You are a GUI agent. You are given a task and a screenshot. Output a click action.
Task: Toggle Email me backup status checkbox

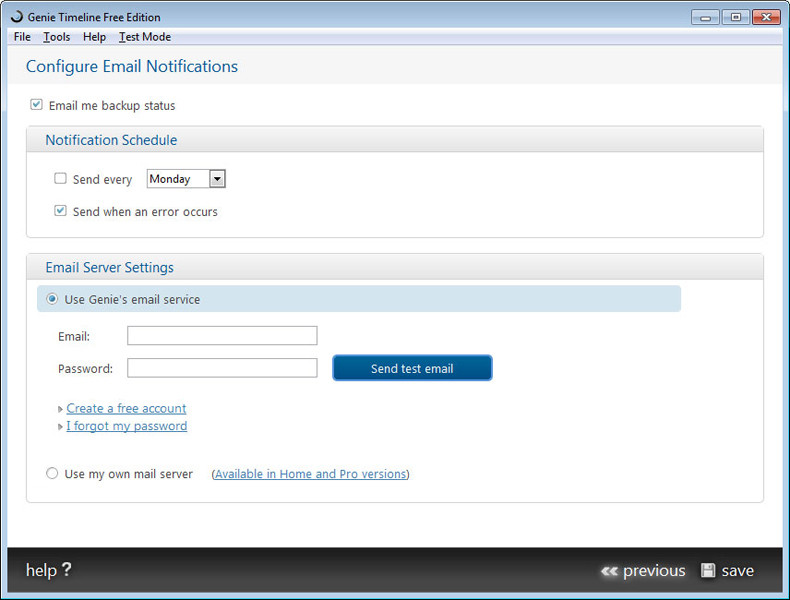tap(36, 105)
